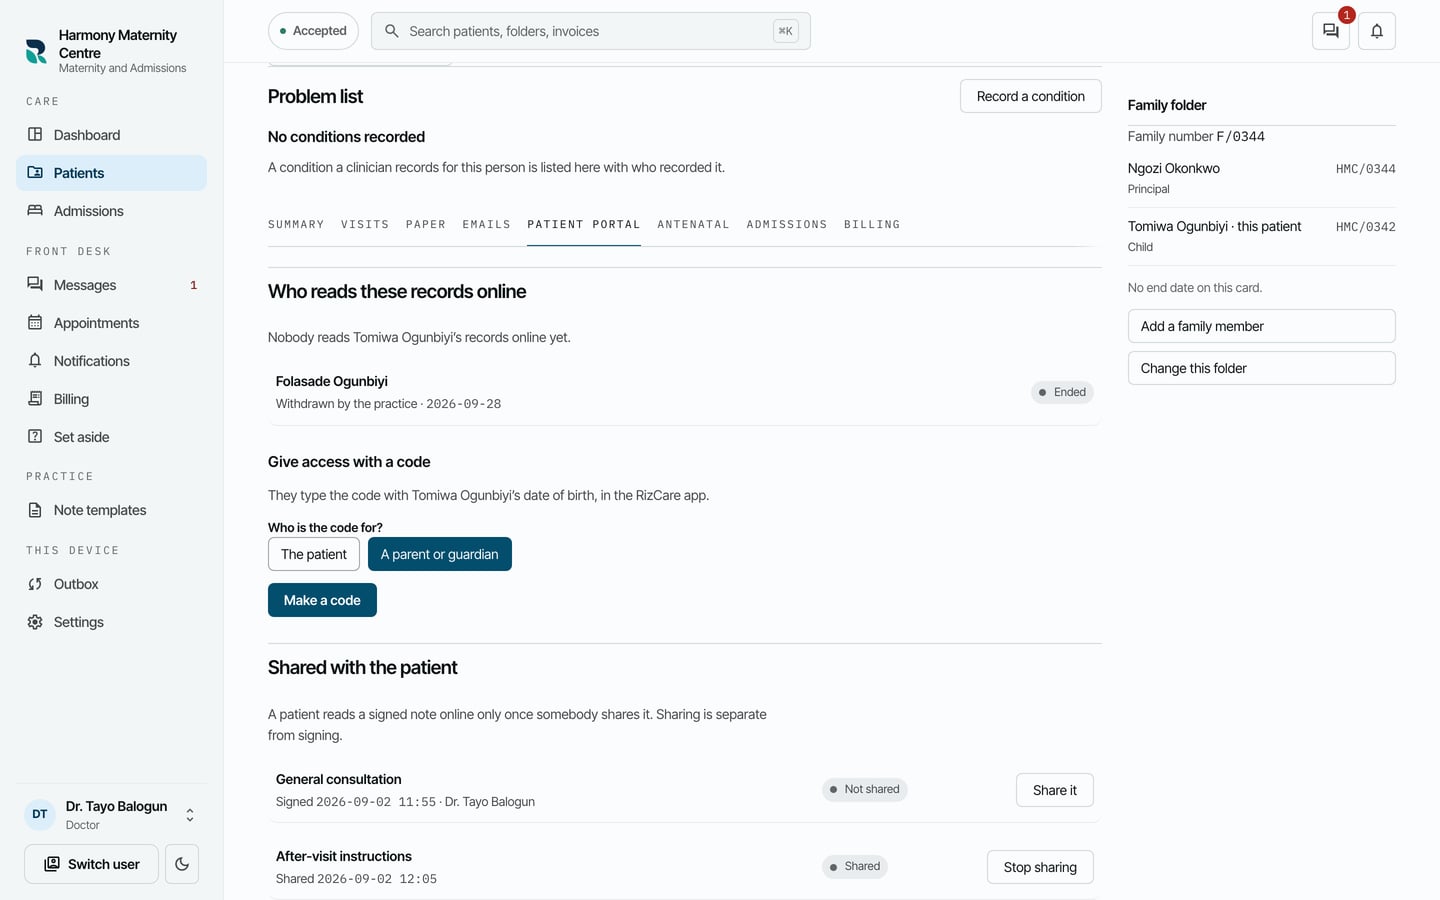Click the Ended status badge for Folasade Ogunbiyi
This screenshot has width=1440, height=900.
point(1062,392)
